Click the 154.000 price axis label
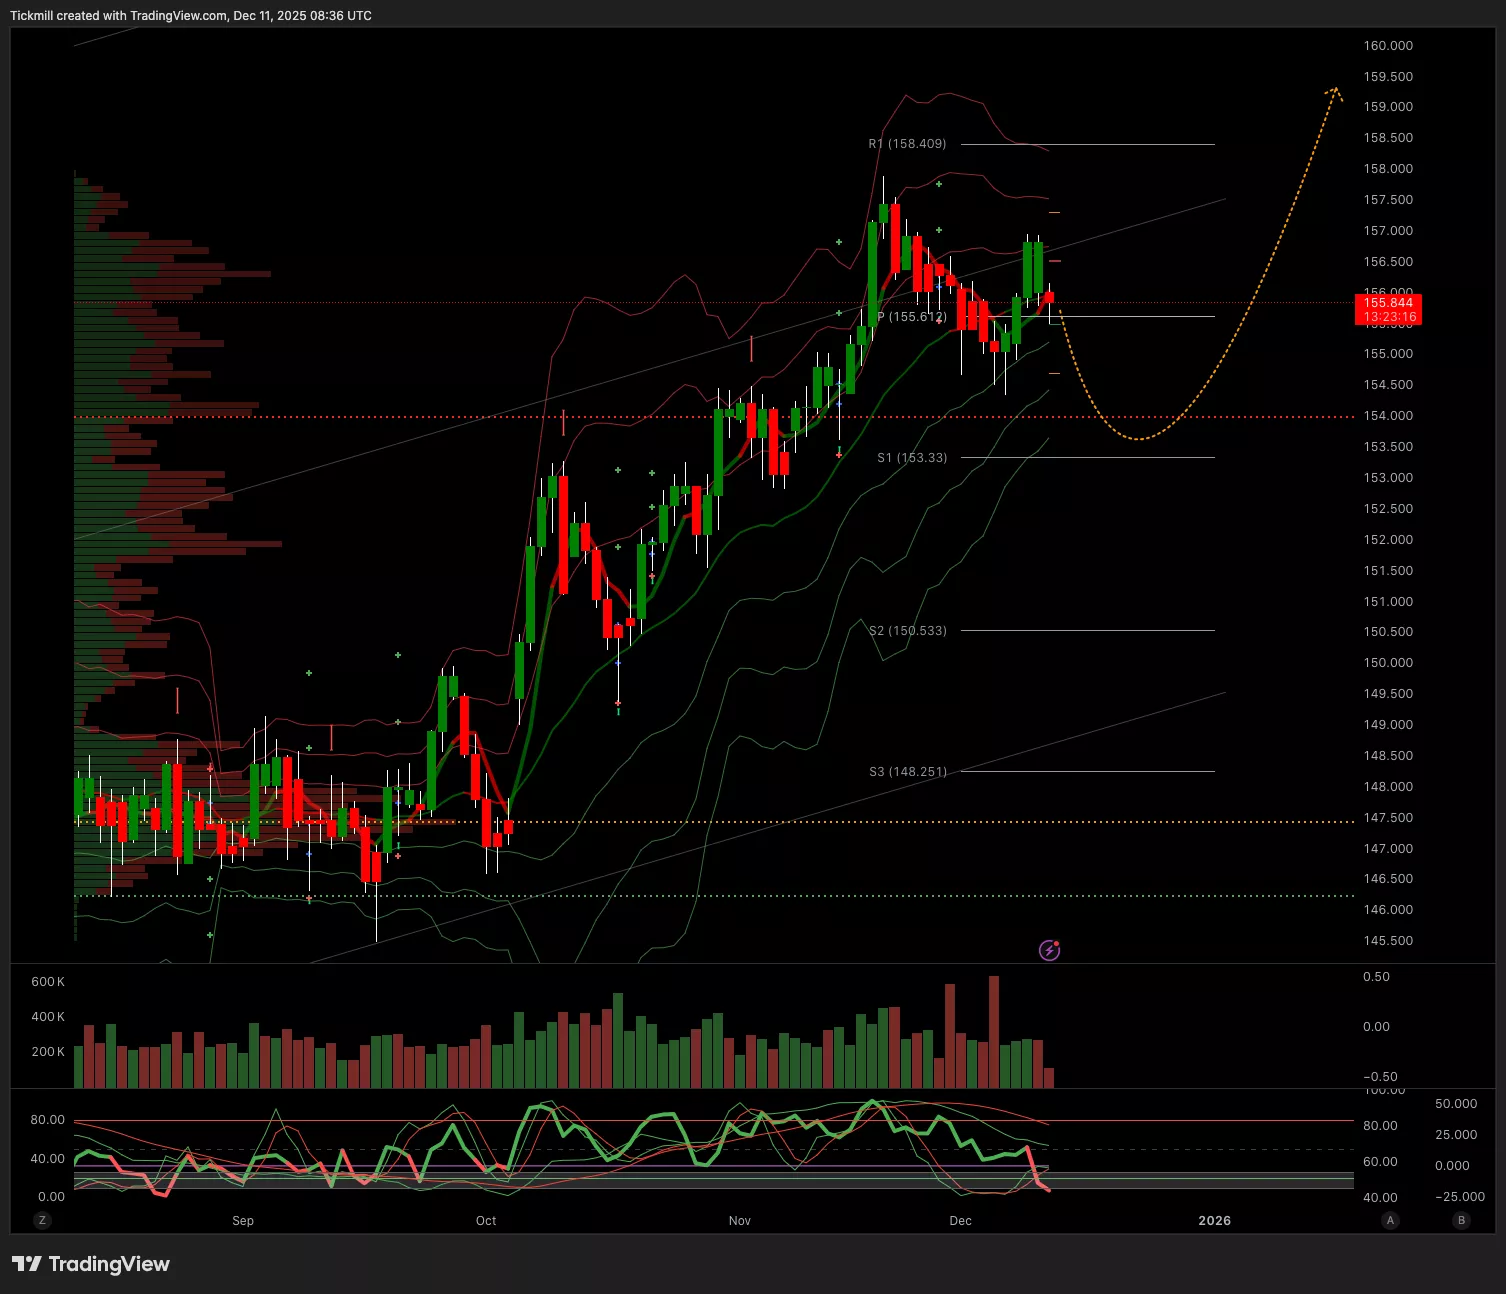The width and height of the screenshot is (1506, 1294). (1388, 416)
